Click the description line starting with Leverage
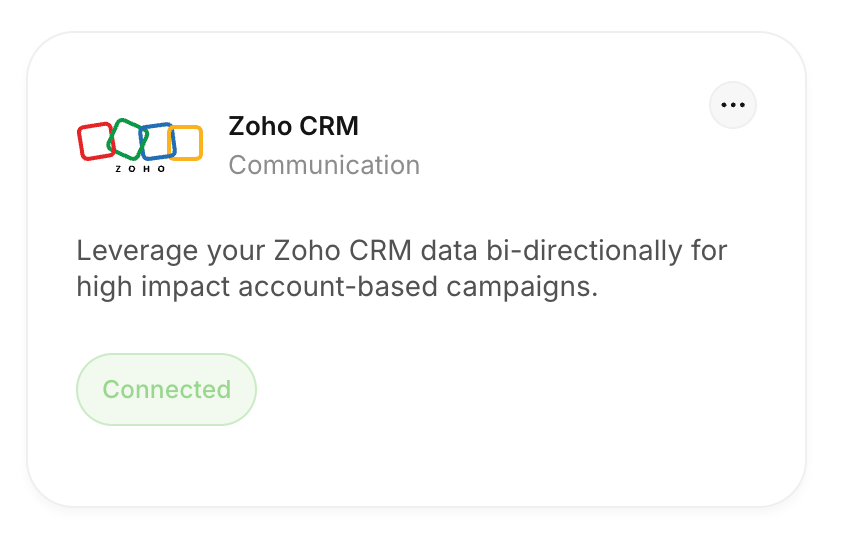 pos(401,252)
